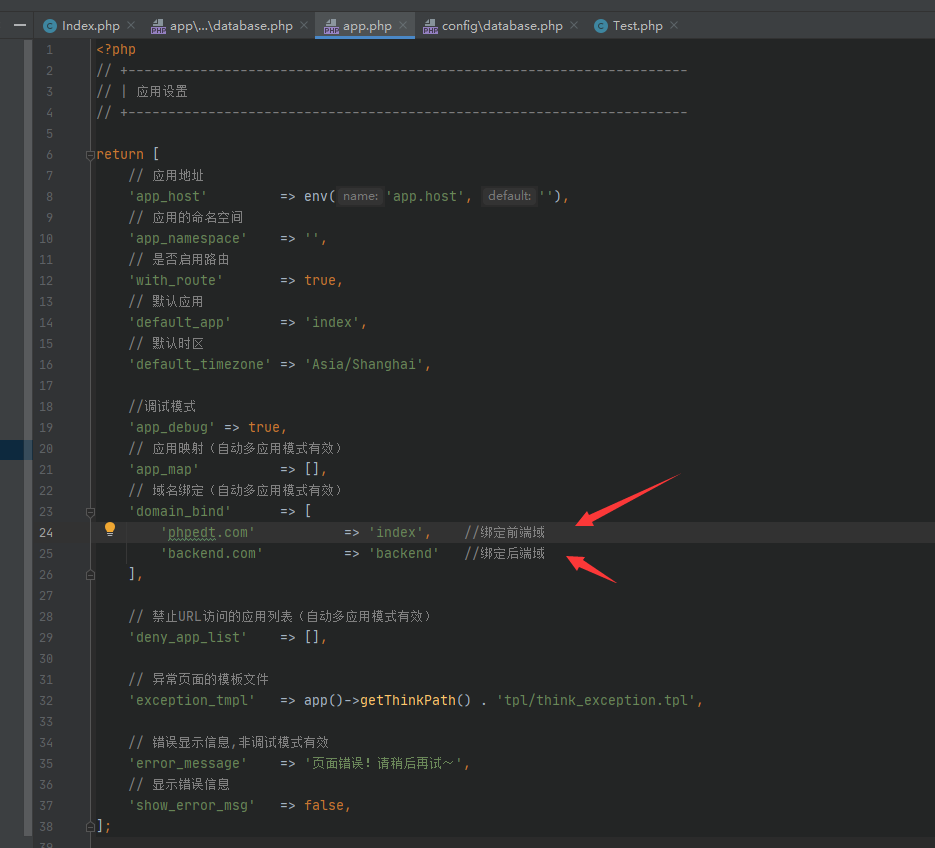
Task: Click the class icon on Test.php tab
Action: coord(601,26)
